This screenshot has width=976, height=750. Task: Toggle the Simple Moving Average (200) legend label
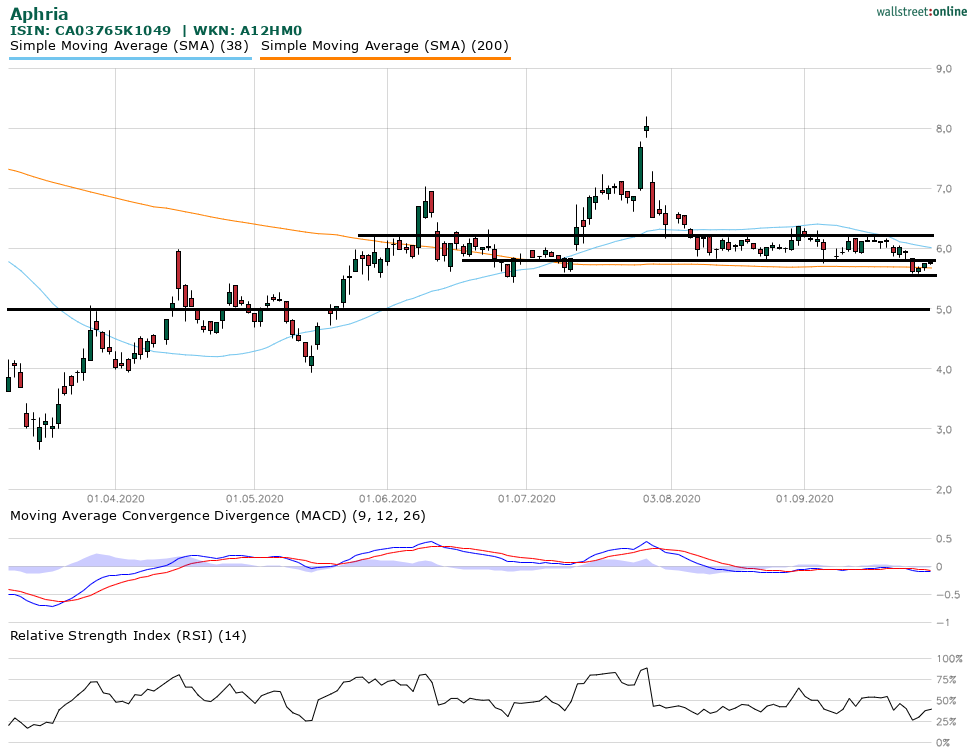coord(385,46)
